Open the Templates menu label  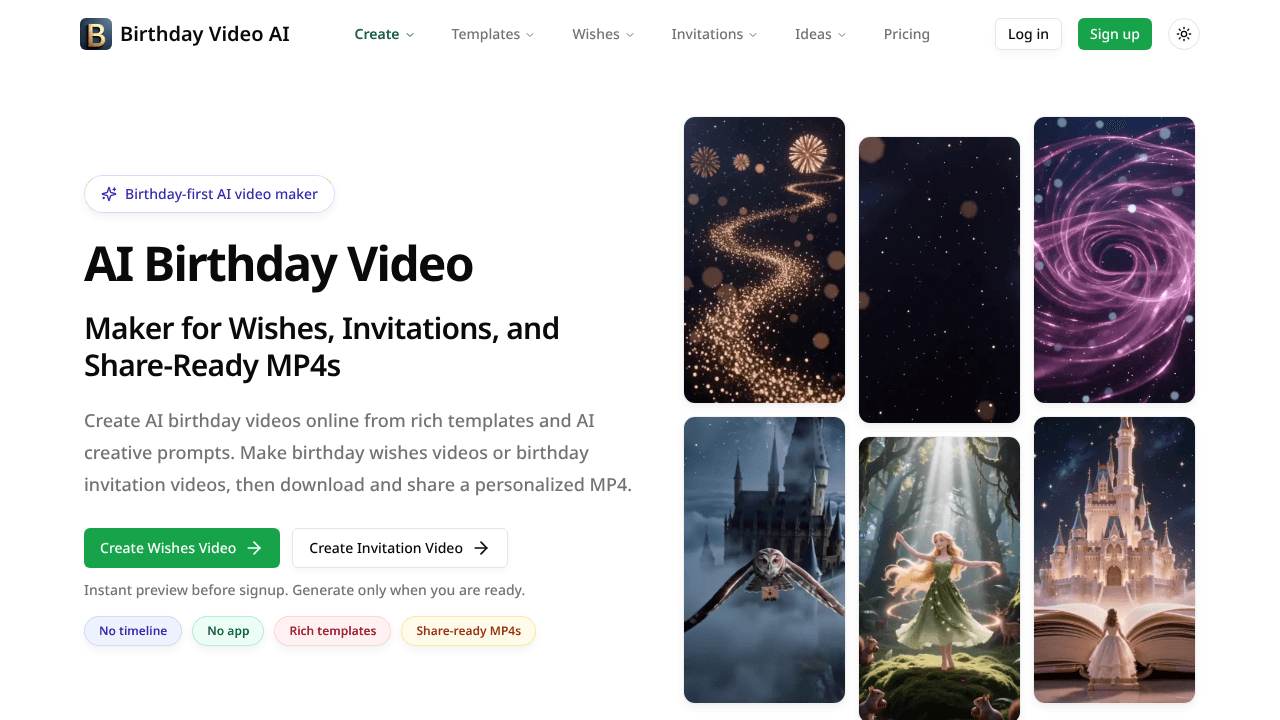pyautogui.click(x=485, y=34)
